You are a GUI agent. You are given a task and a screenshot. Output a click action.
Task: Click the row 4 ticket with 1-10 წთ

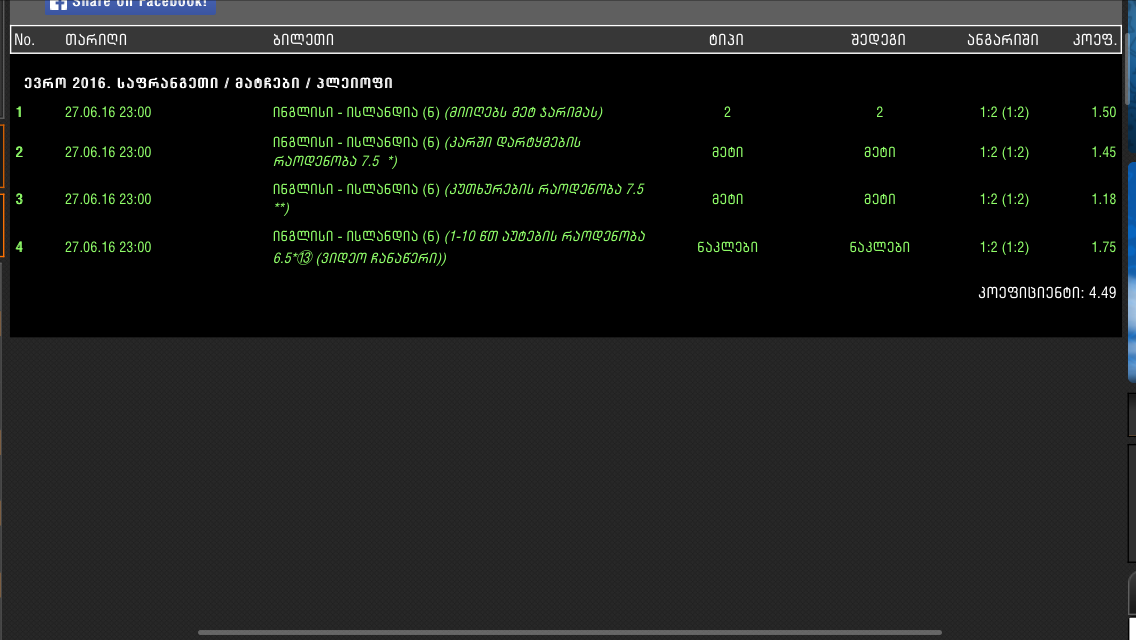click(459, 246)
